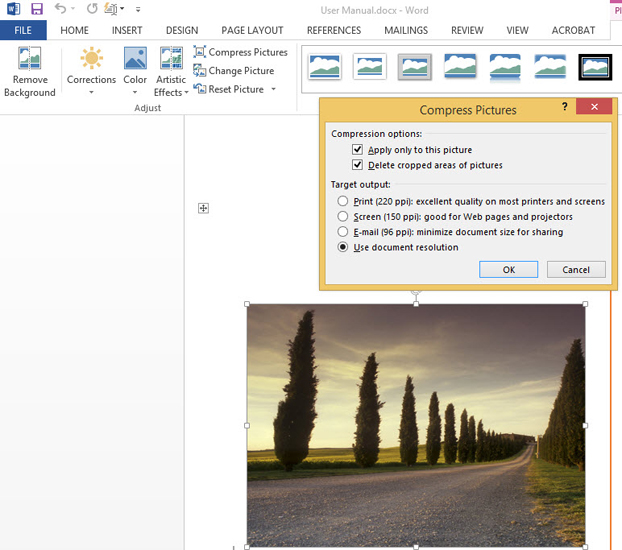This screenshot has height=550, width=622.
Task: Select the Print (220 ppi) option
Action: pyautogui.click(x=344, y=201)
